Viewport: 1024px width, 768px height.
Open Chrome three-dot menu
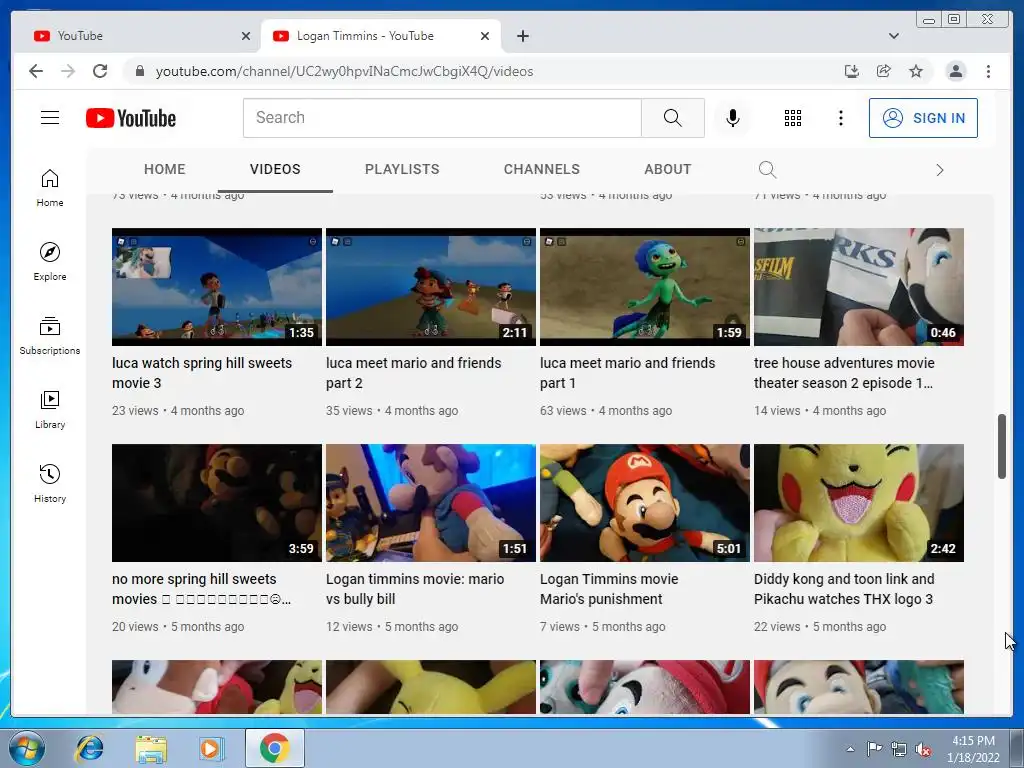tap(988, 71)
